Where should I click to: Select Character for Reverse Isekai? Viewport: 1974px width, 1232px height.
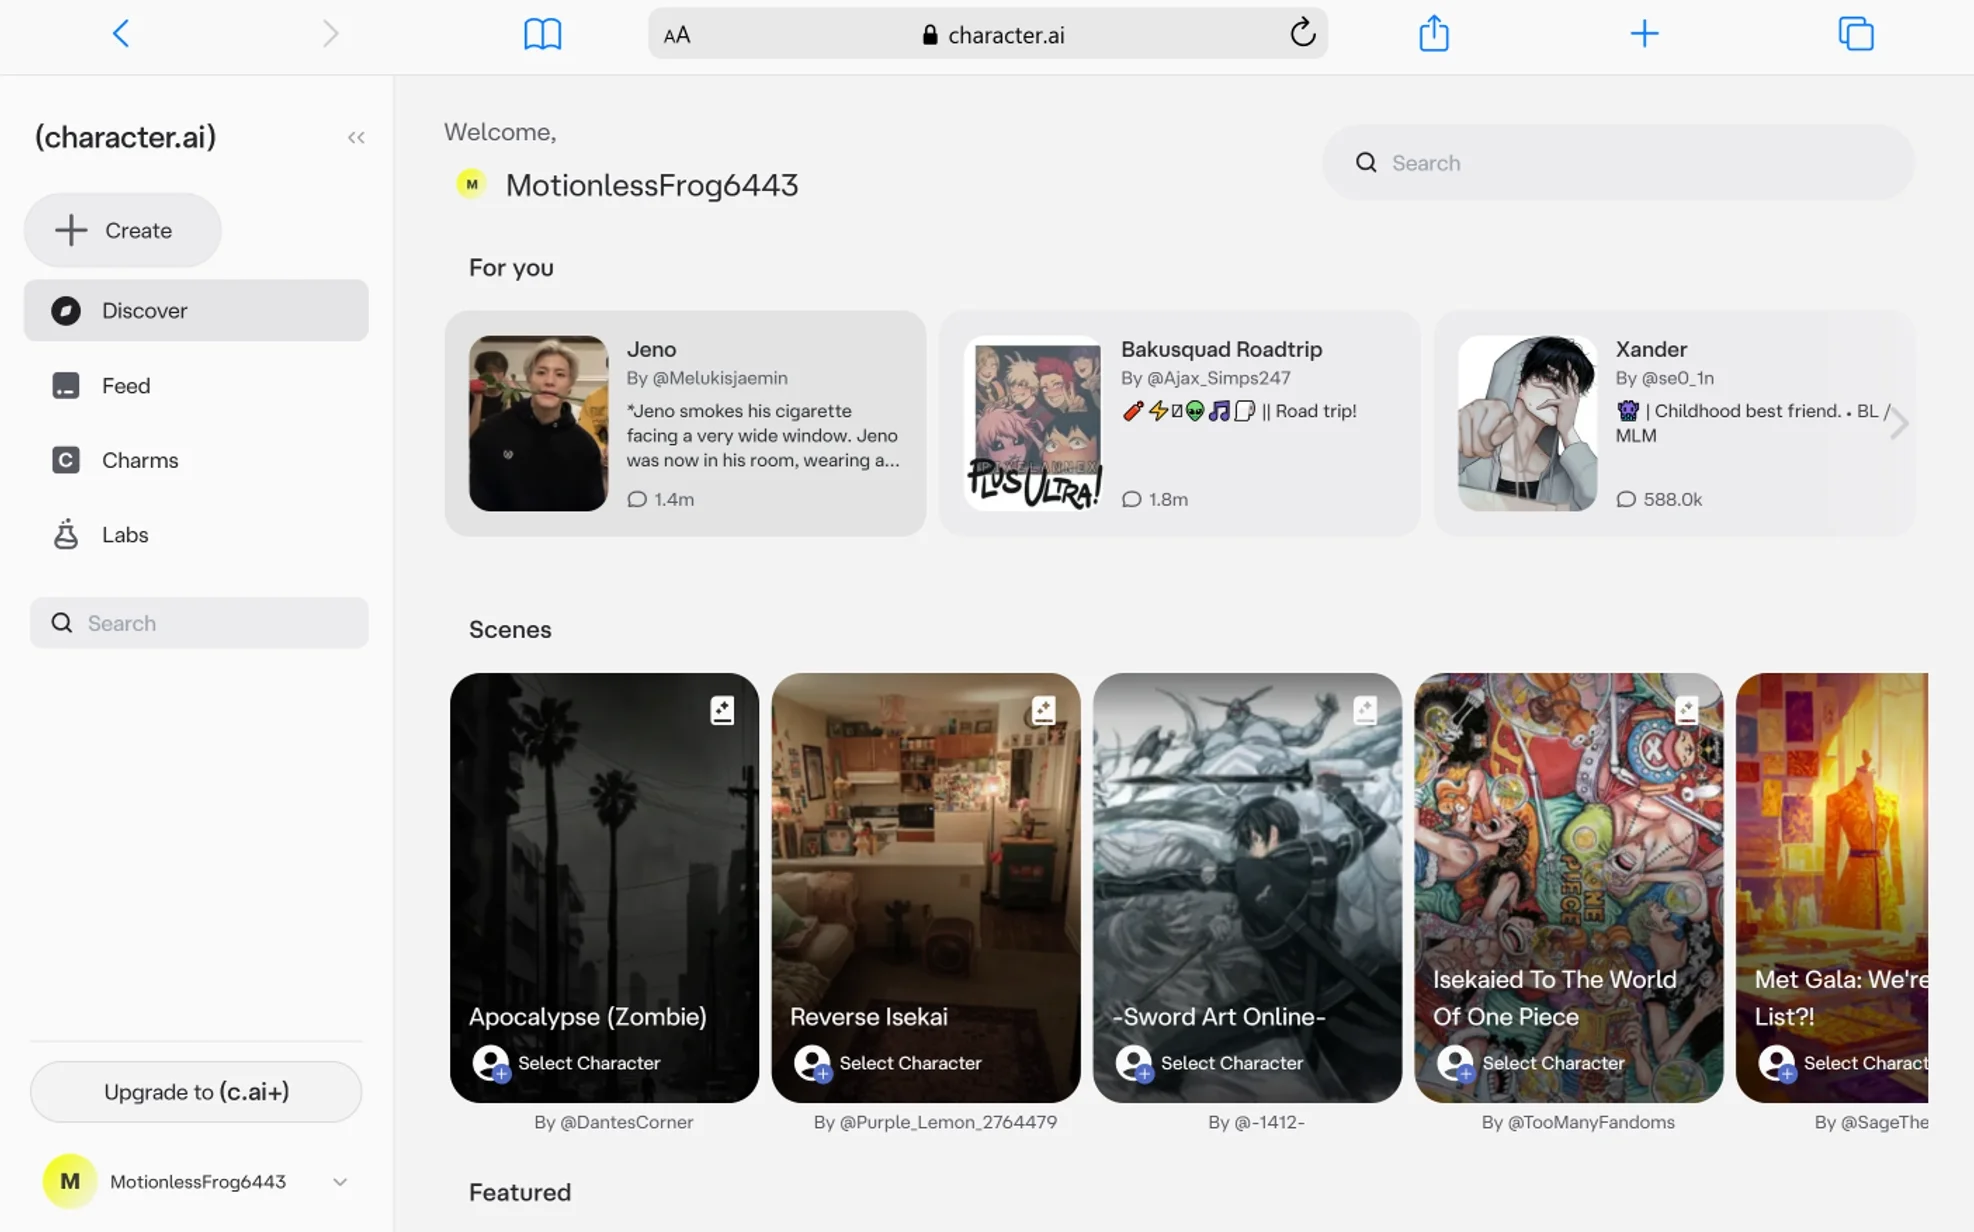pyautogui.click(x=887, y=1063)
